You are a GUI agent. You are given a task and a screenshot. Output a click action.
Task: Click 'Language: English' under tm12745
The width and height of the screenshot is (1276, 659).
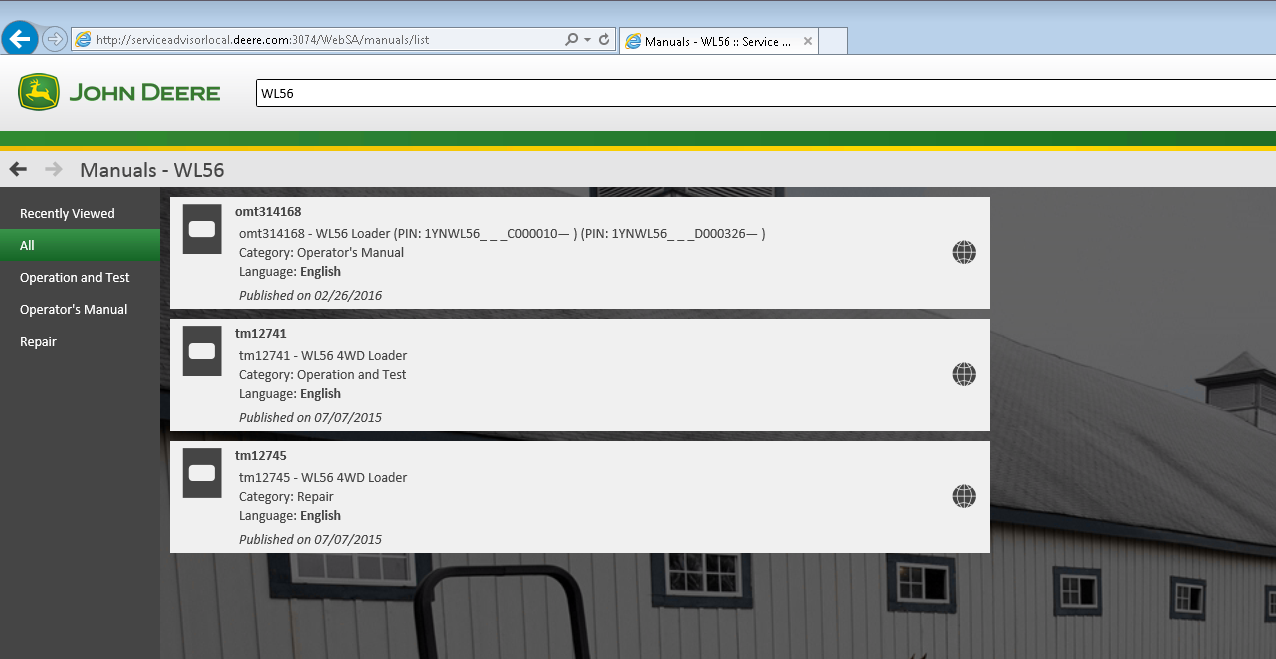point(290,515)
